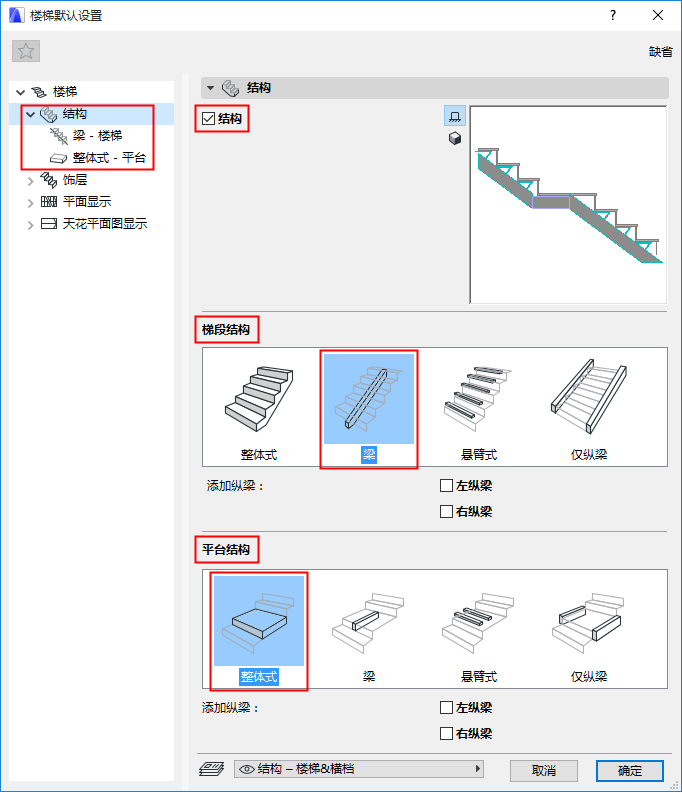Click the favorites star icon
The height and width of the screenshot is (792, 682).
coord(26,51)
